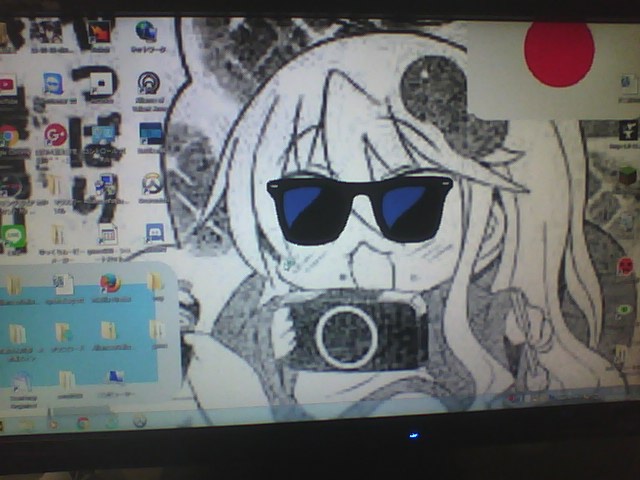Open the computer-with-disc installer shortcut

point(105,185)
